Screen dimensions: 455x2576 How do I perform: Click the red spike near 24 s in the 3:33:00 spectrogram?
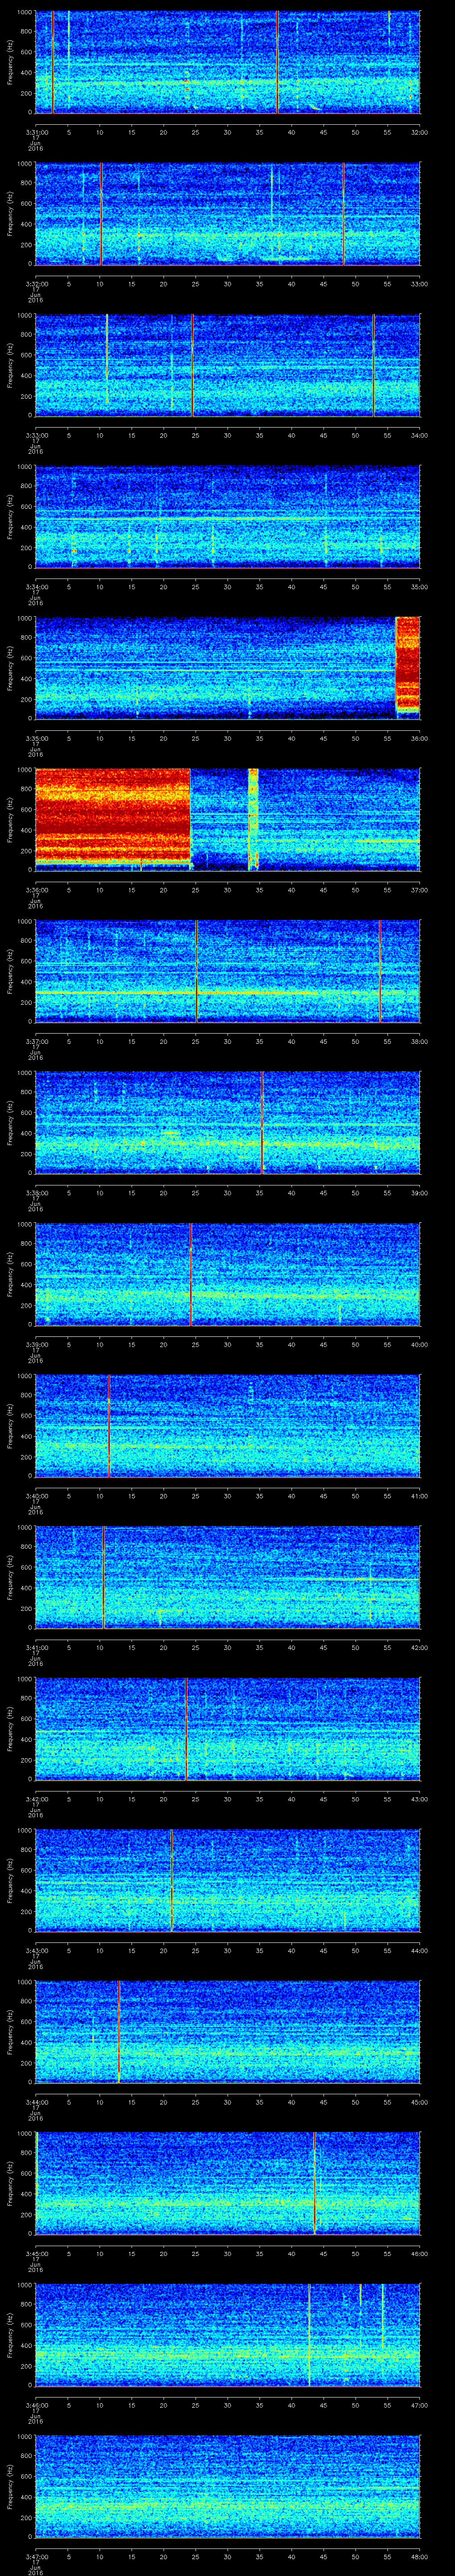pos(192,365)
